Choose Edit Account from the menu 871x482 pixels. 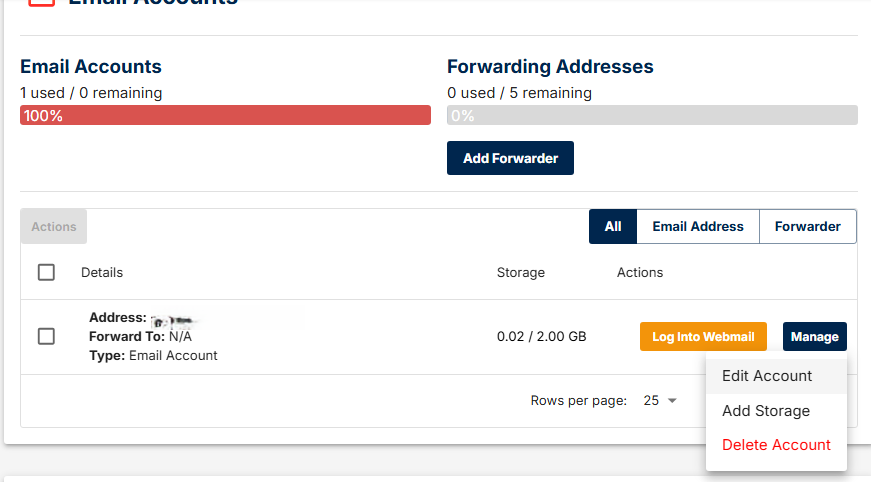tap(767, 376)
